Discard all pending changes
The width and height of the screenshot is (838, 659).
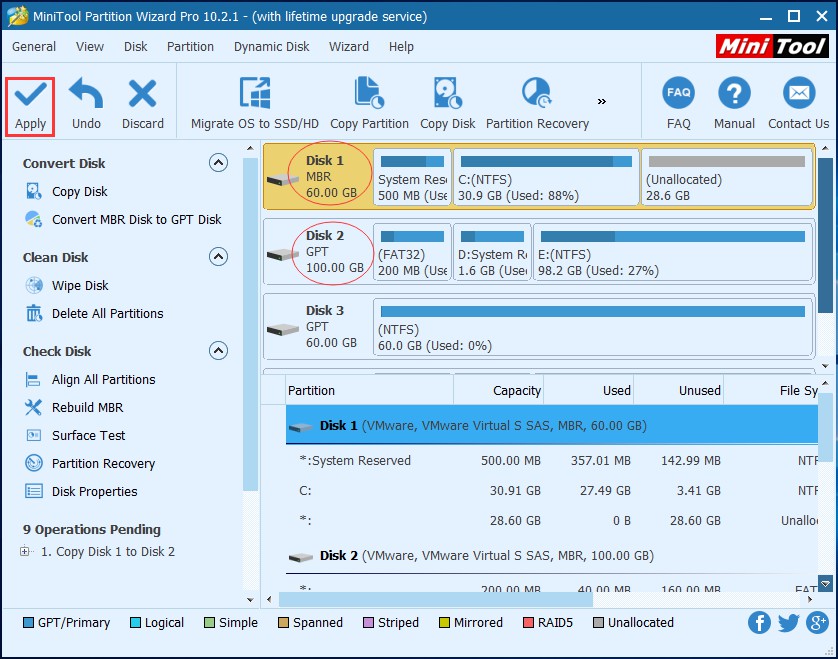coord(143,105)
